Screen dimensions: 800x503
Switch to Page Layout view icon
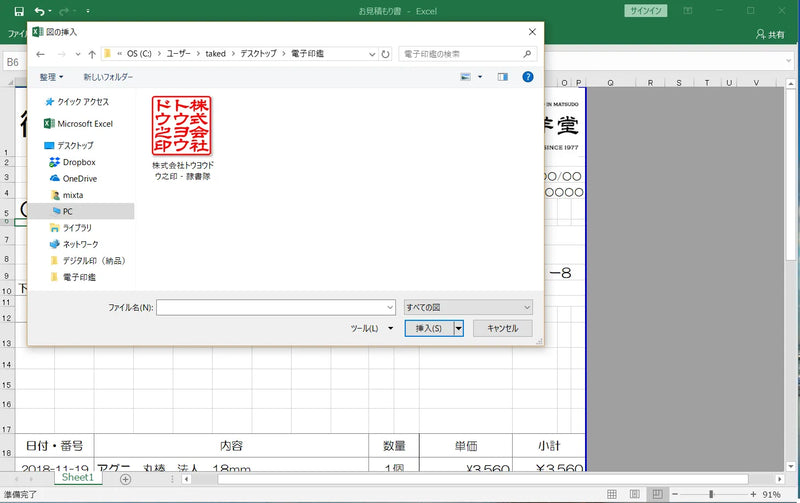[x=635, y=494]
